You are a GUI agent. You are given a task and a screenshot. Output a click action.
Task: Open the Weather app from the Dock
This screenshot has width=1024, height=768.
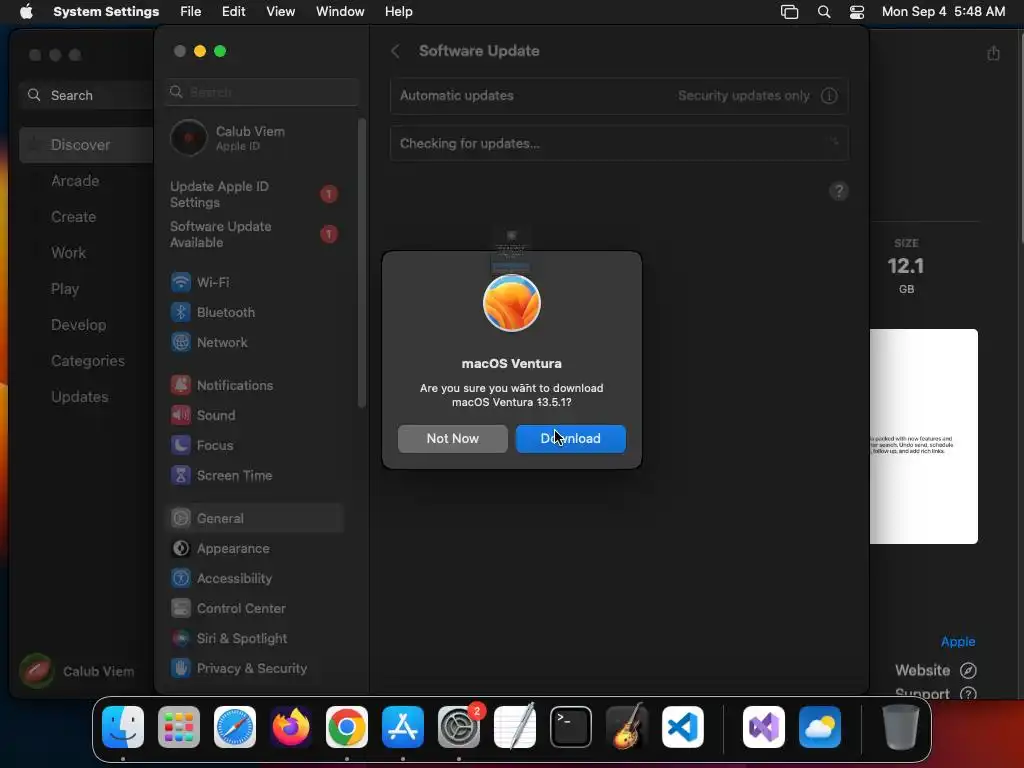(820, 727)
